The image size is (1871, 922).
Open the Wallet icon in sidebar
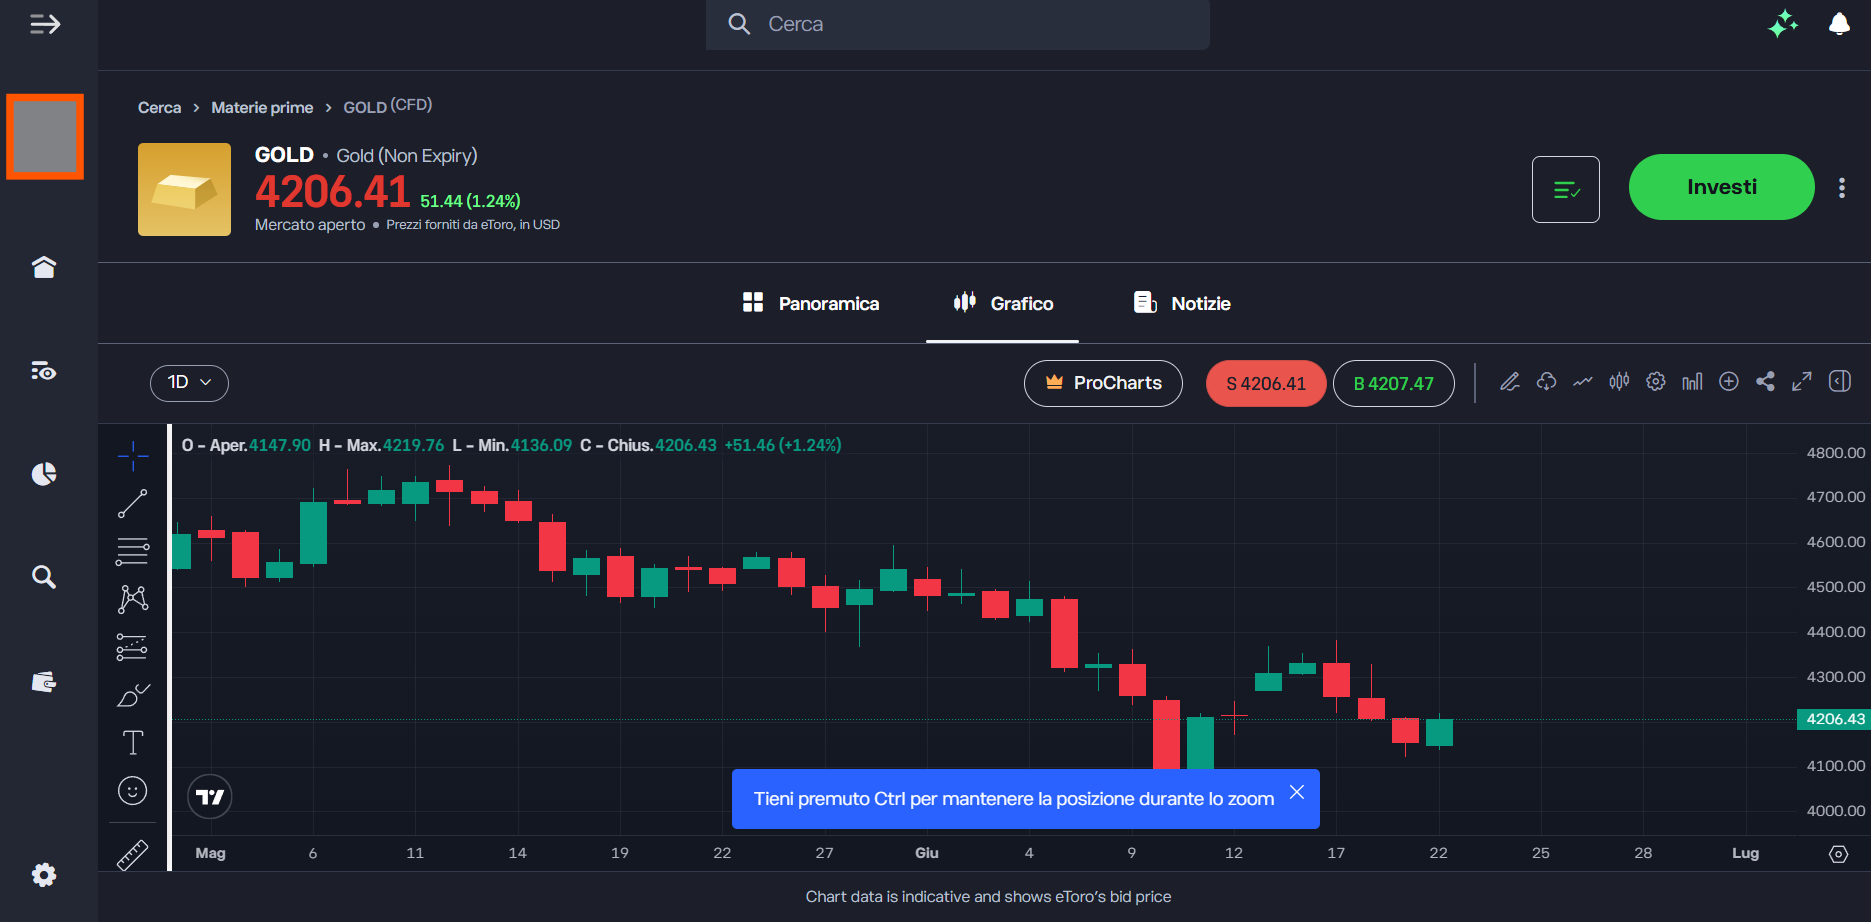44,682
